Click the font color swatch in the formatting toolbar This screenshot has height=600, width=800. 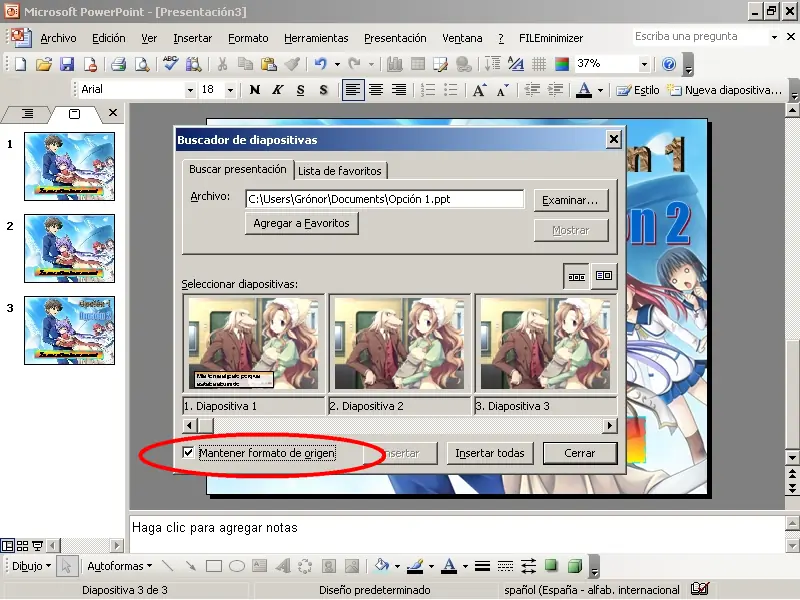click(x=584, y=90)
